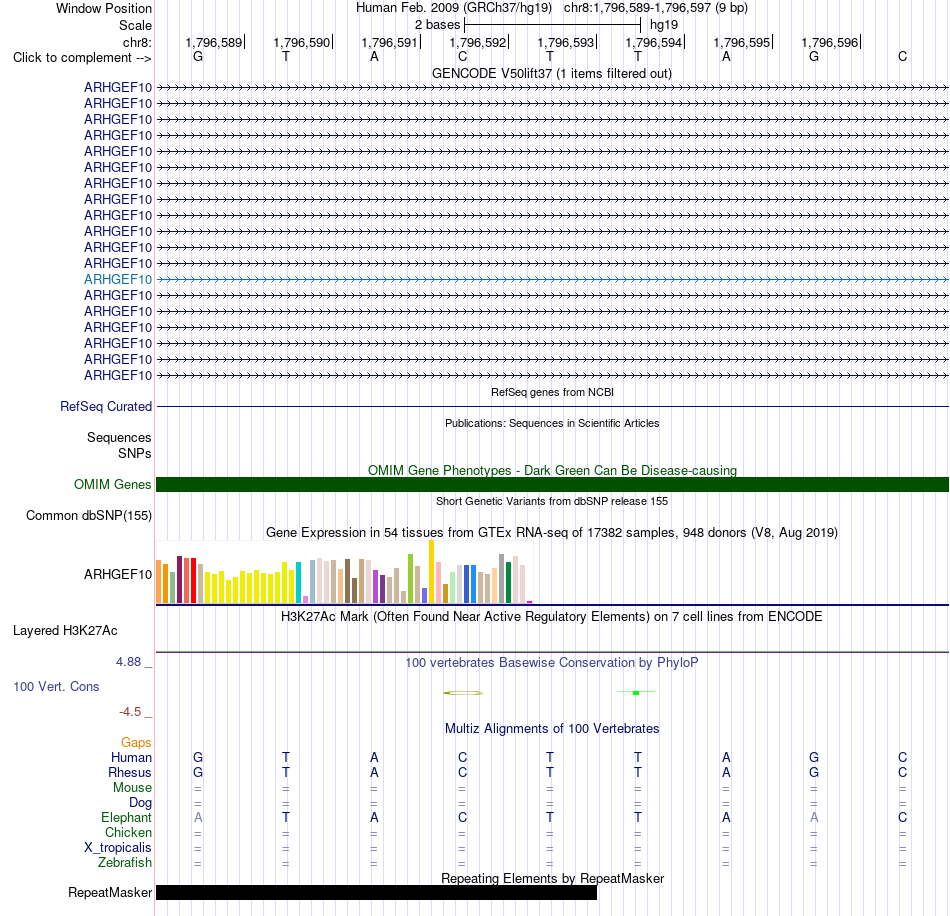Open 'Repeating Elements by RepeatMasker' track title
Screen dimensions: 950x916
point(552,879)
